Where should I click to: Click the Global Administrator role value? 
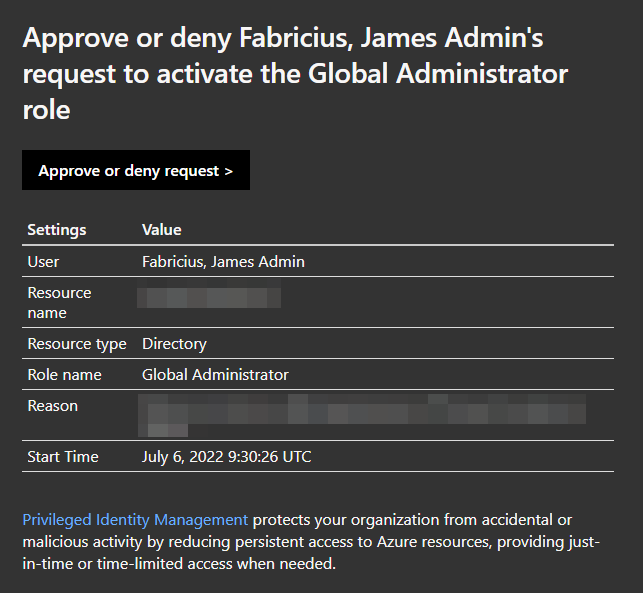[215, 375]
